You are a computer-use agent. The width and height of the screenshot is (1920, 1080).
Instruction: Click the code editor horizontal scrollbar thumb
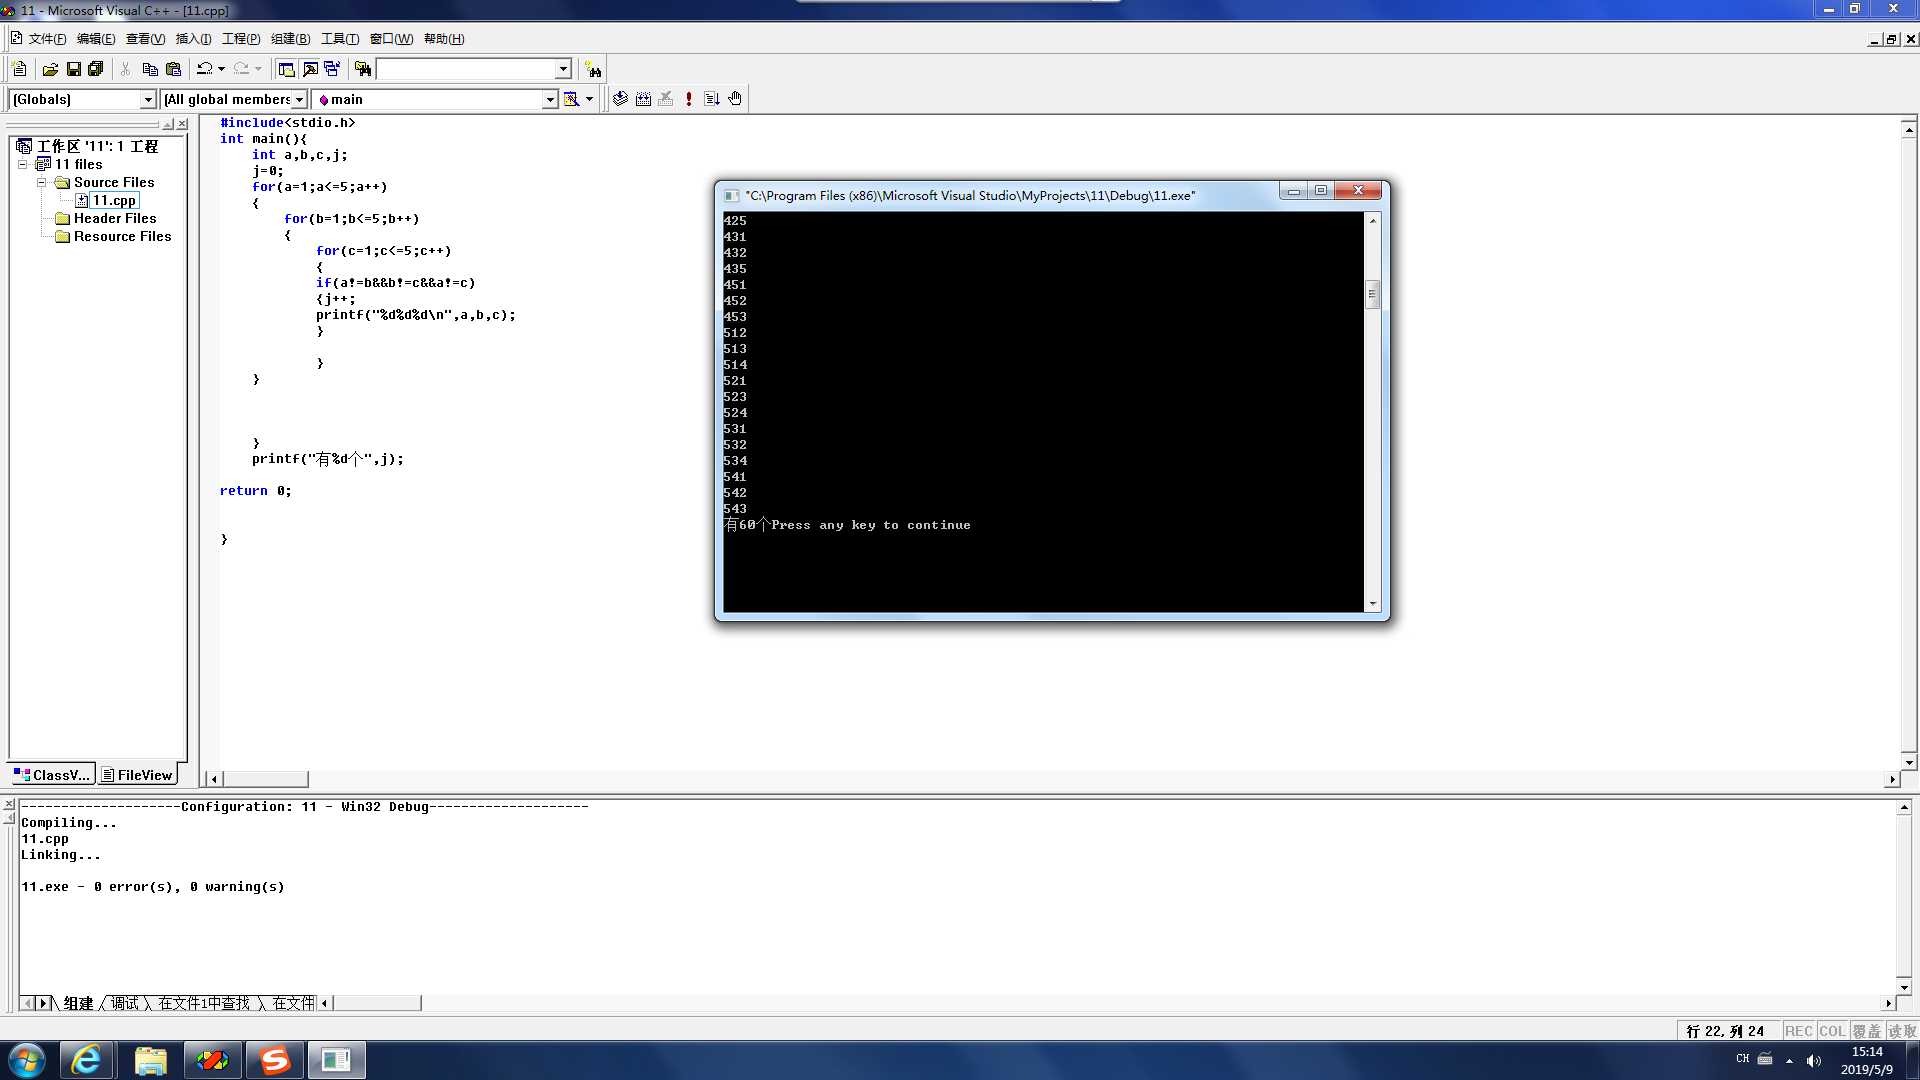(x=265, y=779)
